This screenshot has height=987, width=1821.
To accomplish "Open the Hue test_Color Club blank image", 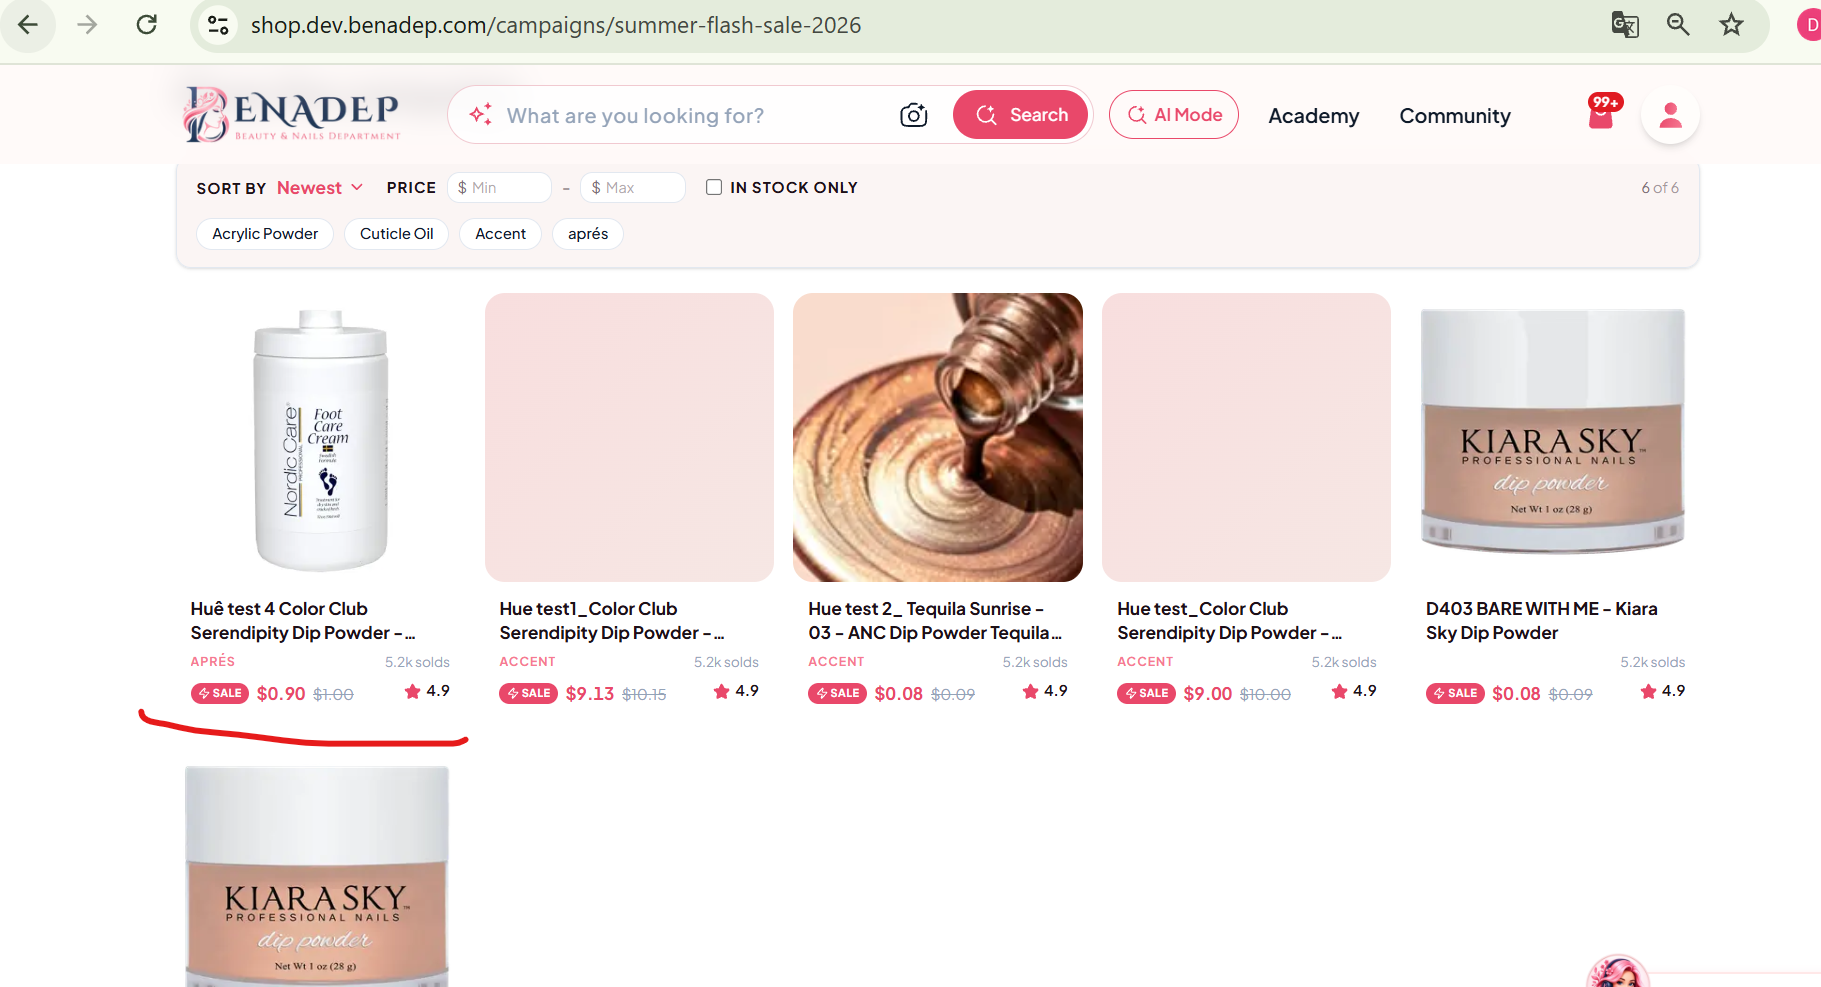I will [x=1246, y=438].
